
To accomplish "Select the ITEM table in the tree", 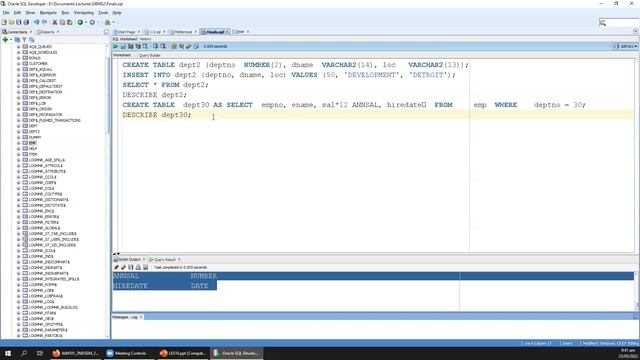I will click(33, 155).
